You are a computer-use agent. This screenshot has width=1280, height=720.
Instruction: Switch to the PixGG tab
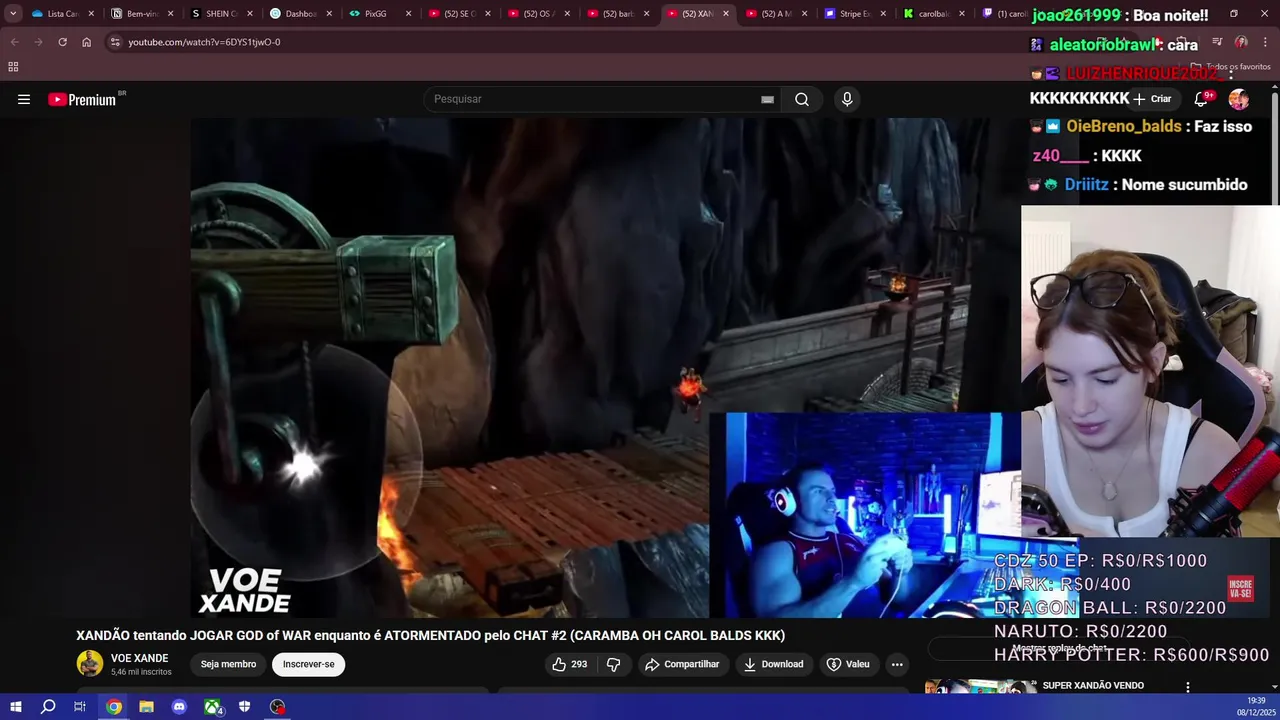(x=374, y=14)
